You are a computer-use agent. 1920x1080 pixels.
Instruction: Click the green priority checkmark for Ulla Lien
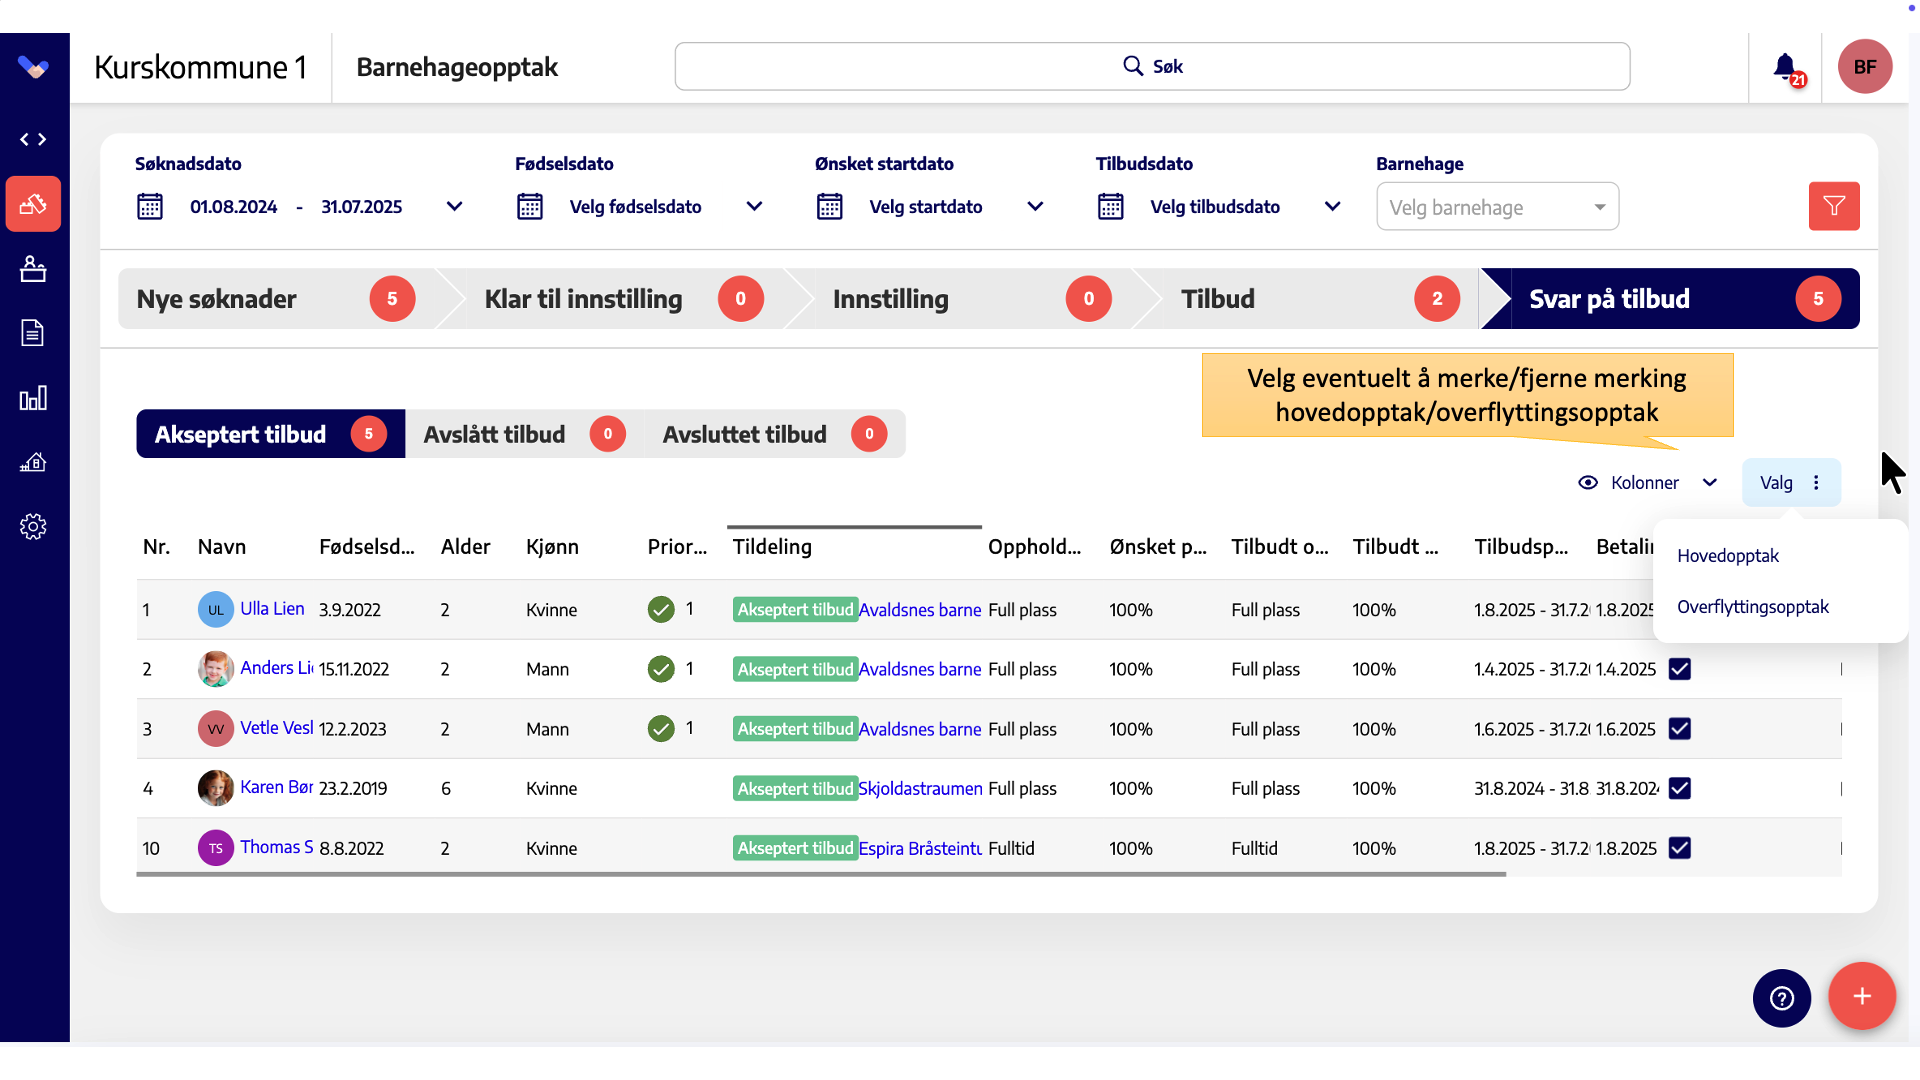661,609
